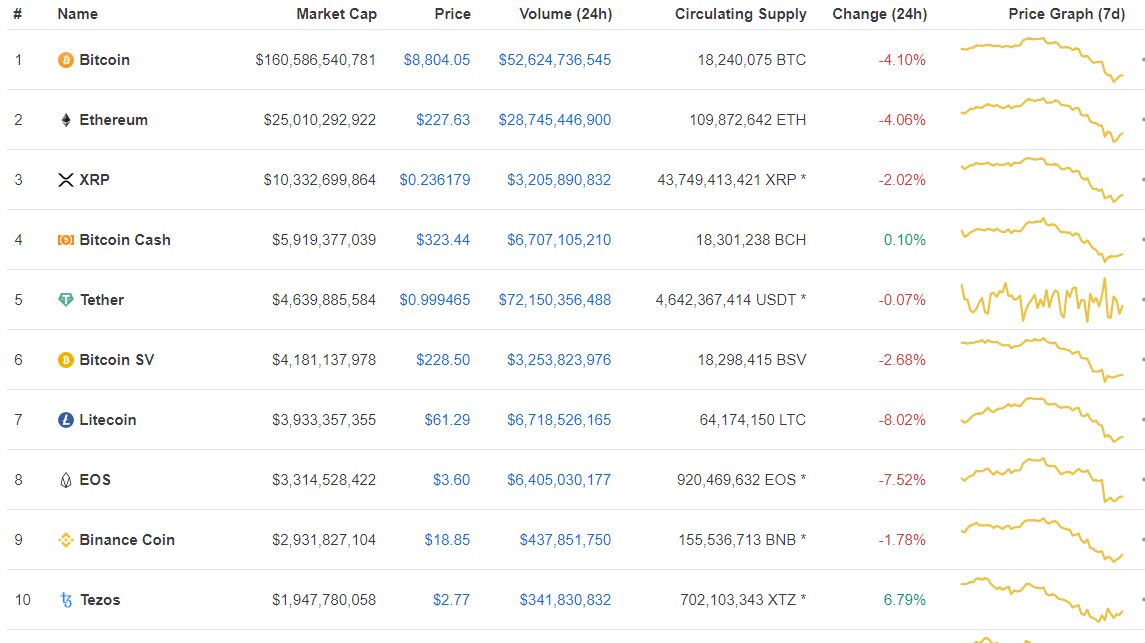
Task: Click the Tezos logo icon
Action: [66, 600]
